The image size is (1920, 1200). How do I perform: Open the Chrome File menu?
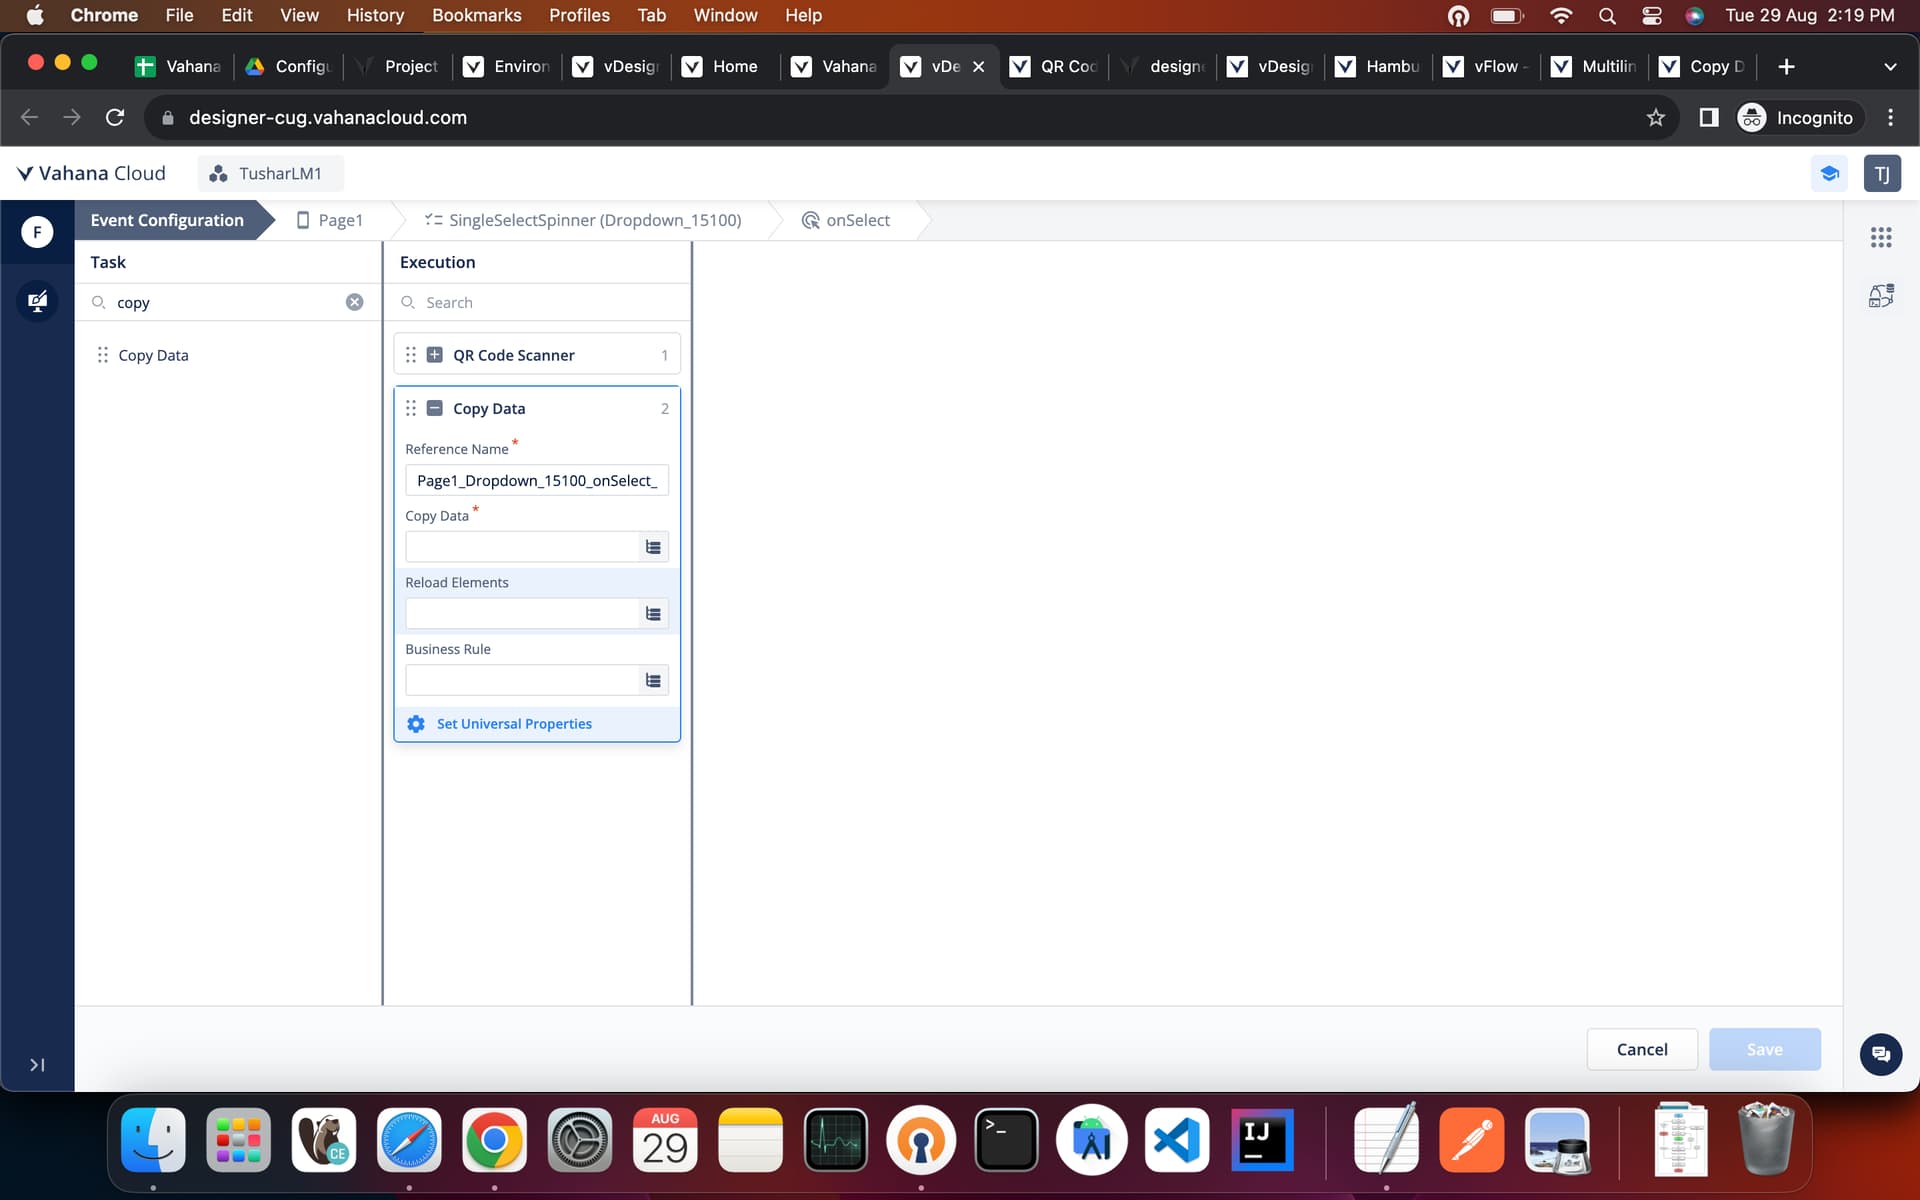[x=179, y=15]
